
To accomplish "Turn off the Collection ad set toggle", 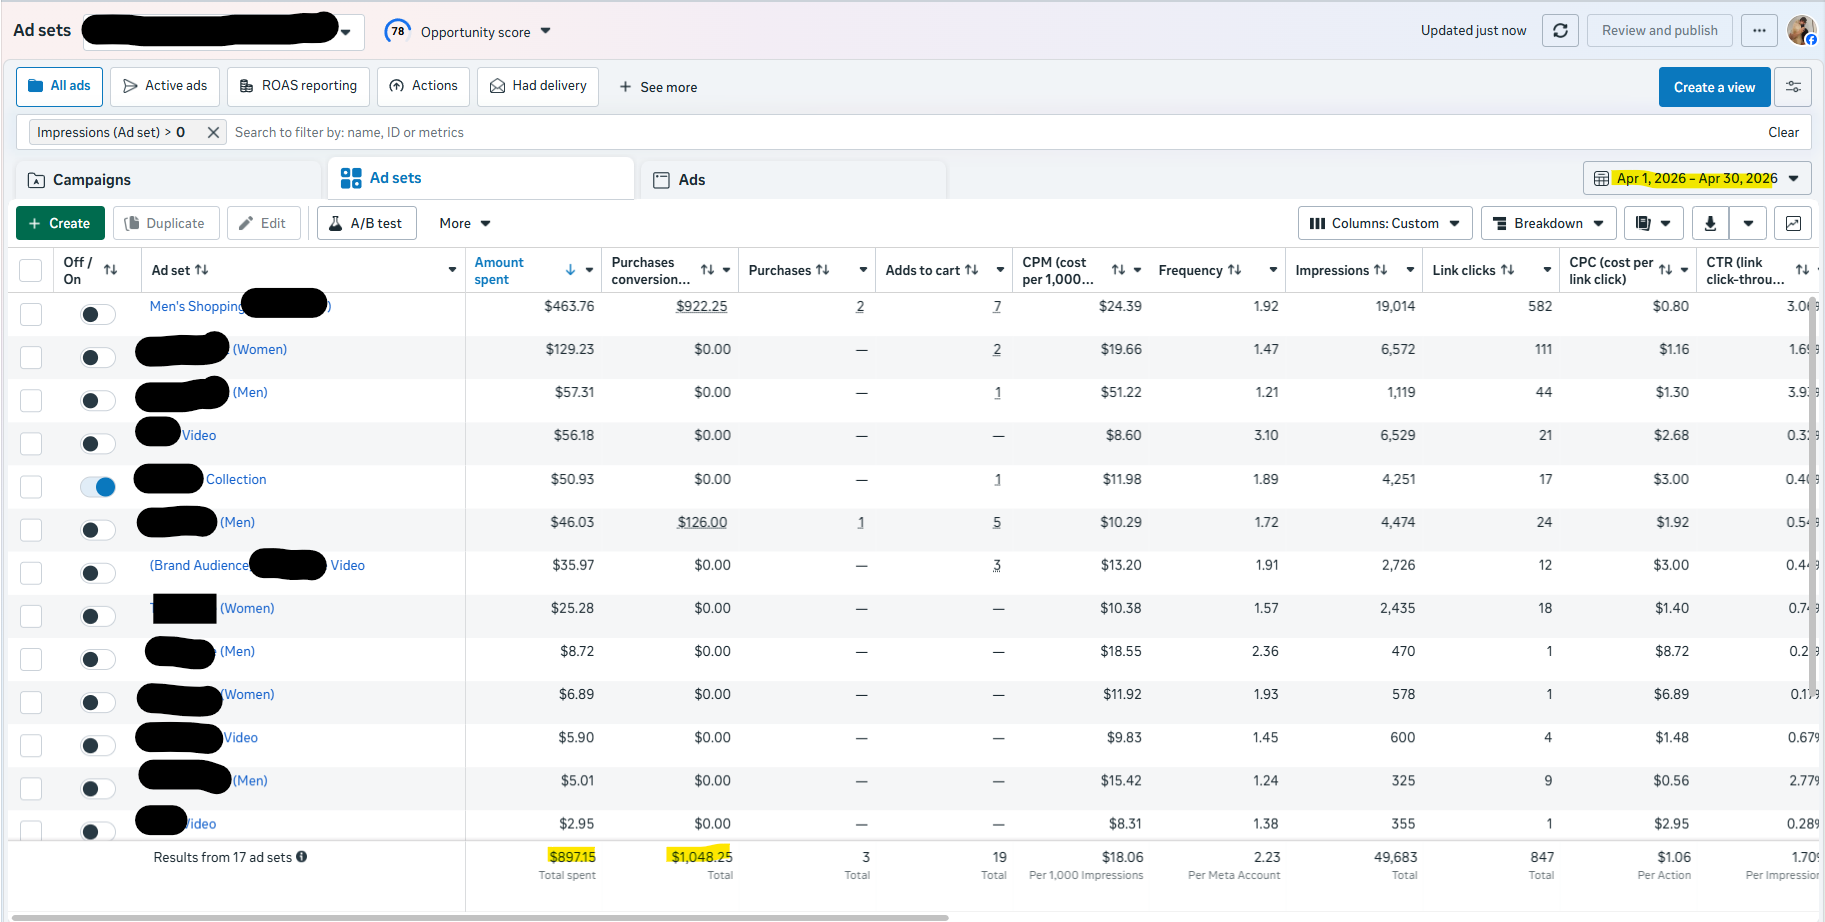I will click(98, 487).
